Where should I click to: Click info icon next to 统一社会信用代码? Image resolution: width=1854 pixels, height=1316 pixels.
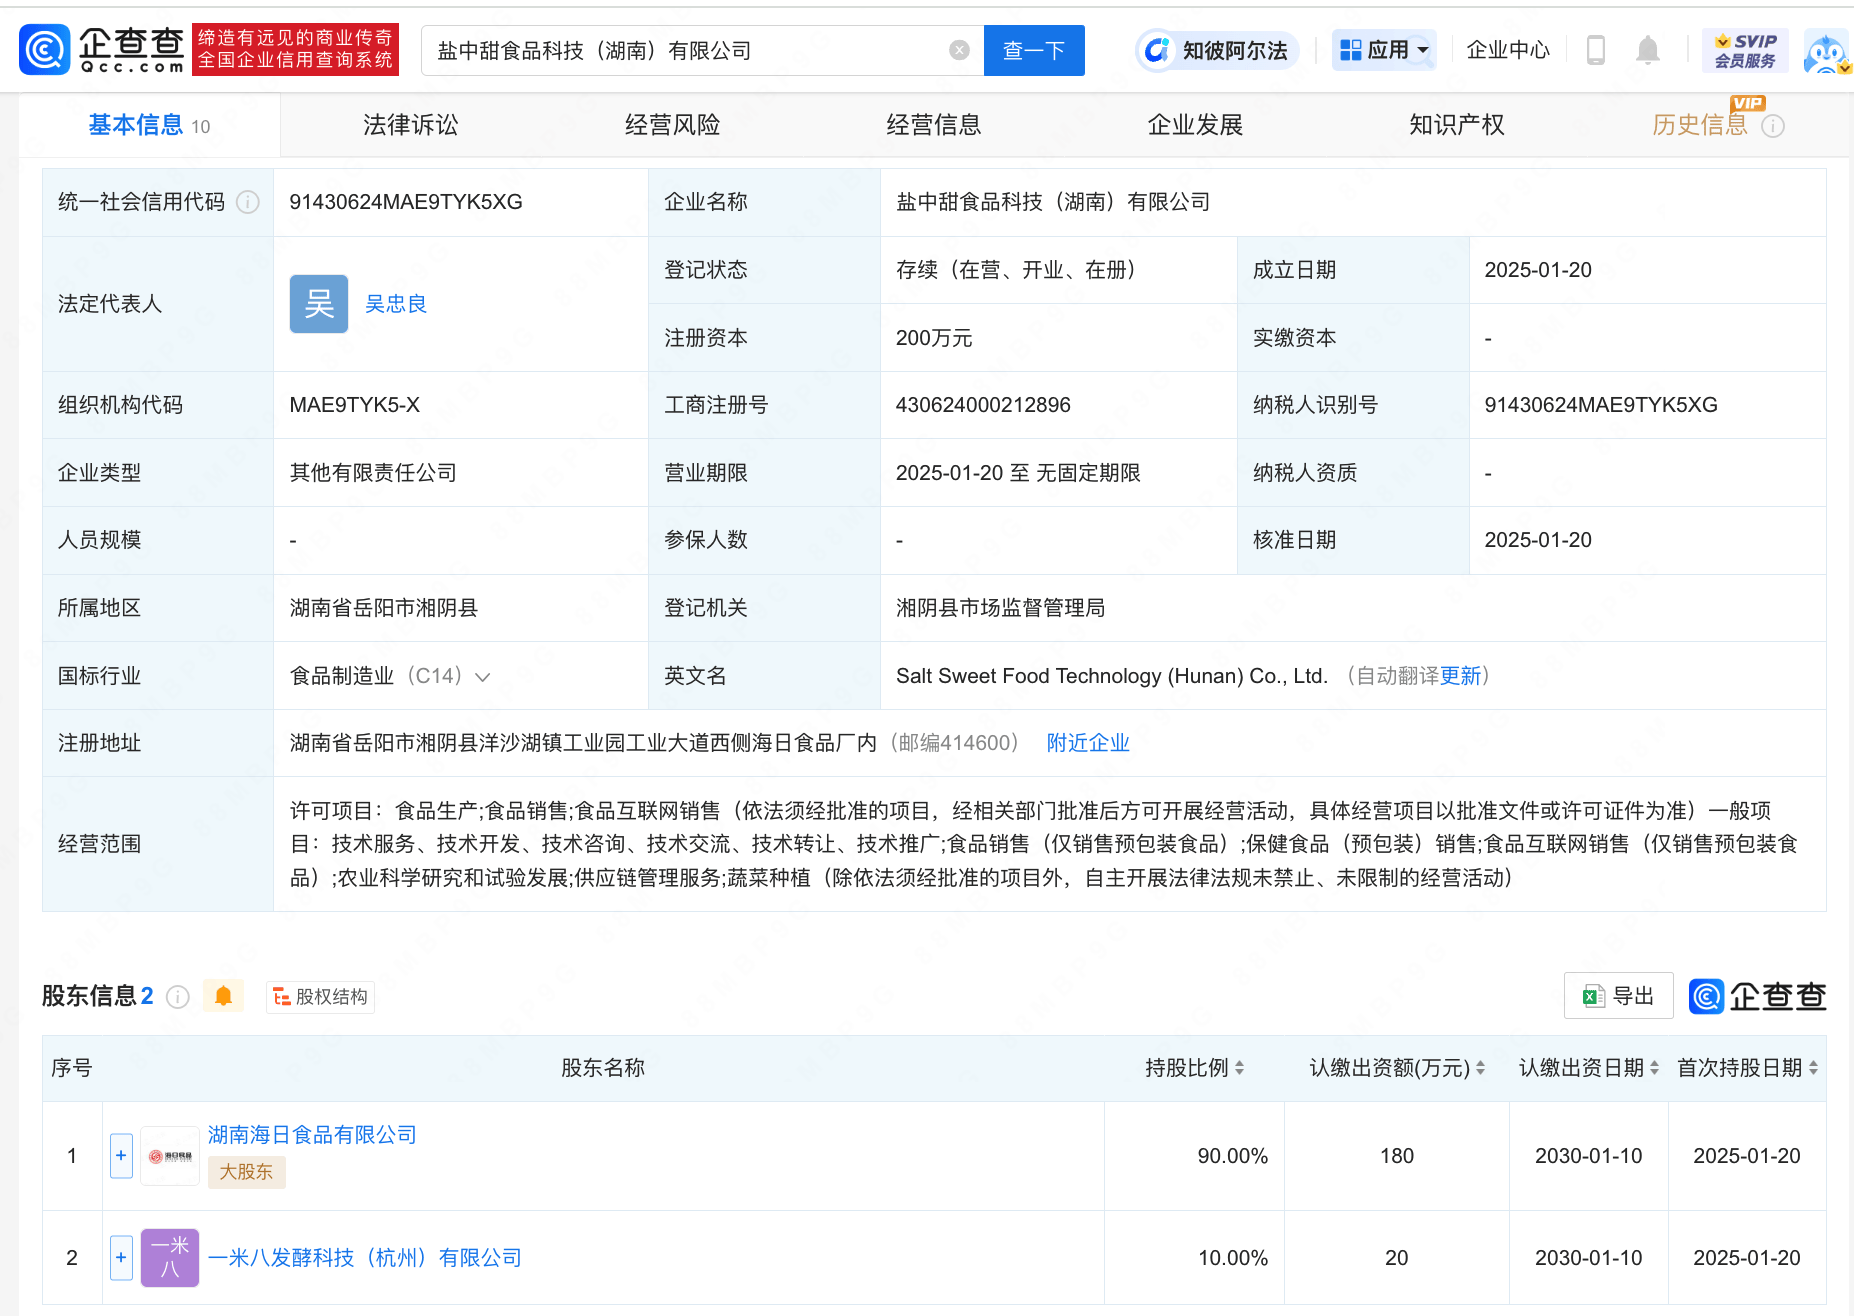click(x=247, y=202)
